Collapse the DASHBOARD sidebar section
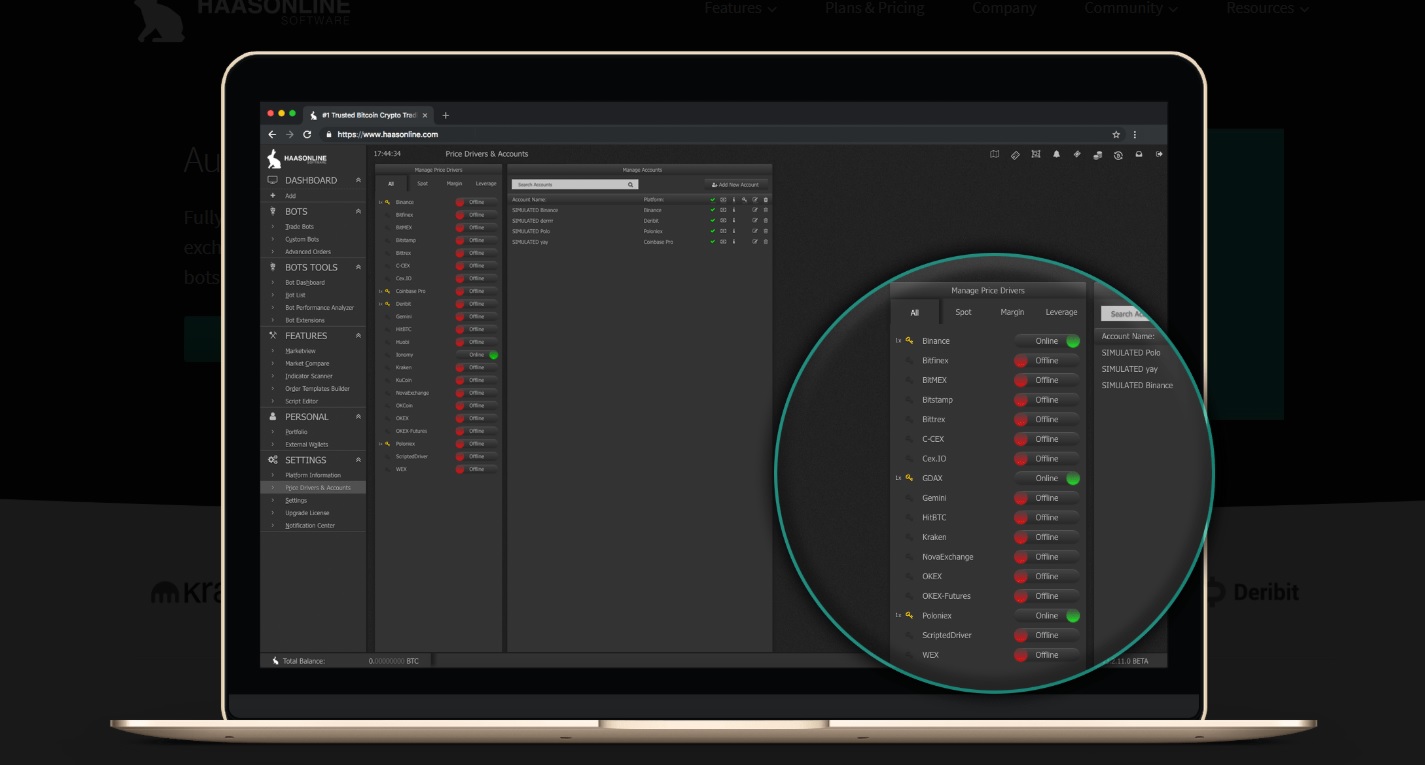This screenshot has height=765, width=1425. point(358,180)
